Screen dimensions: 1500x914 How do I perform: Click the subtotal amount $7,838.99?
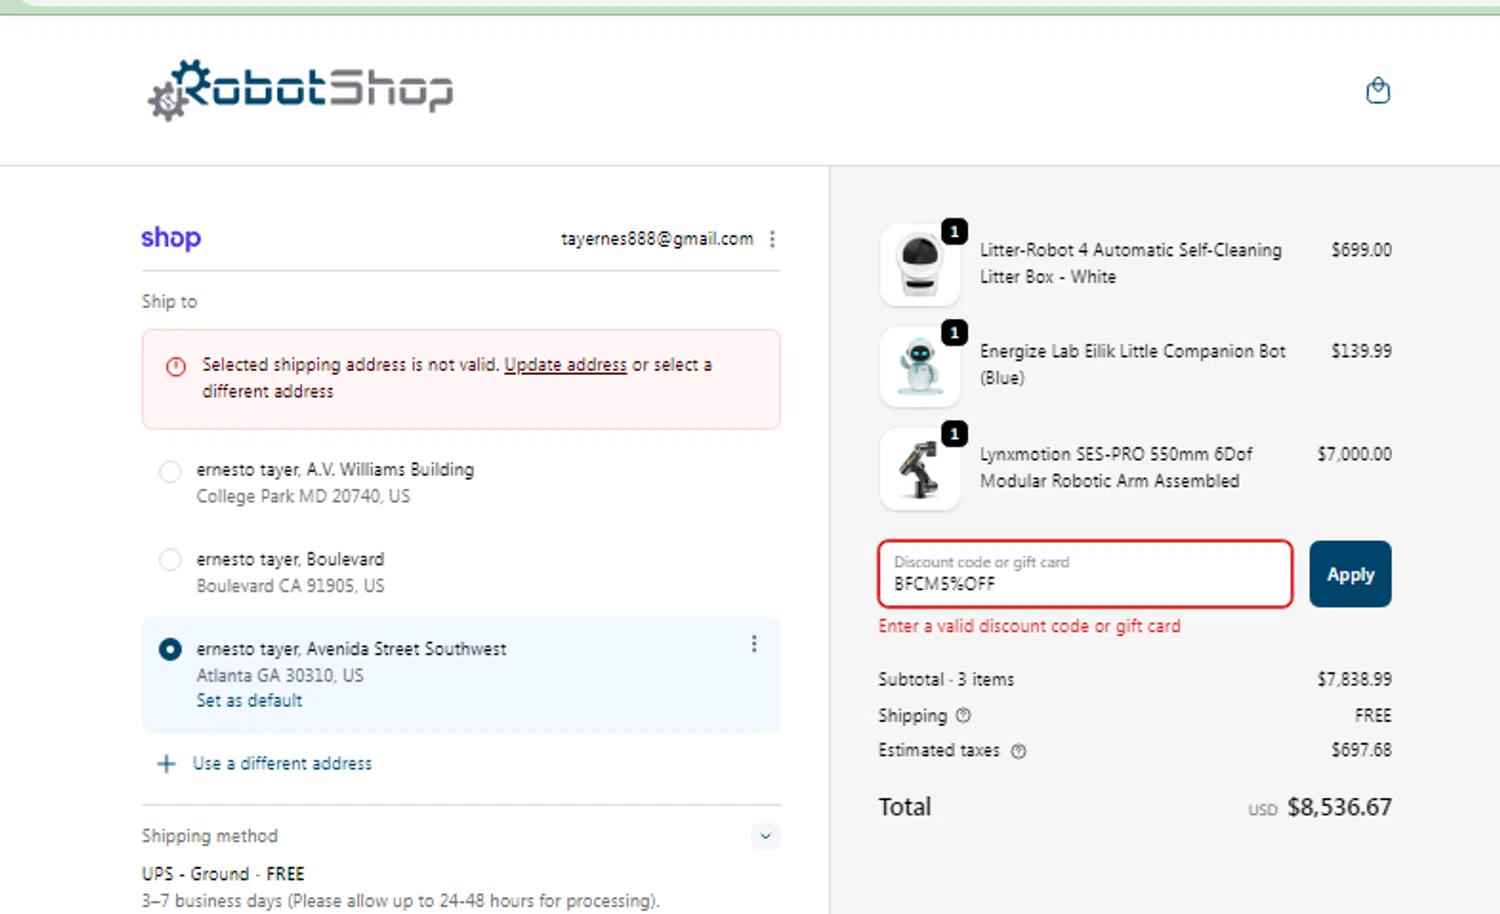click(x=1354, y=679)
